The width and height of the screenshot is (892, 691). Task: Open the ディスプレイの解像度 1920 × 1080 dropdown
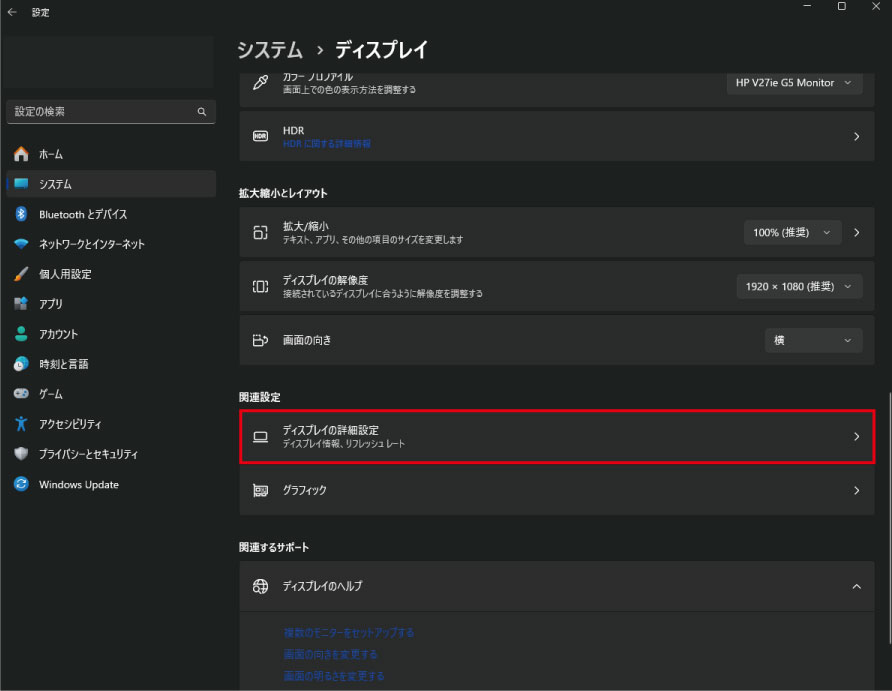pos(798,286)
